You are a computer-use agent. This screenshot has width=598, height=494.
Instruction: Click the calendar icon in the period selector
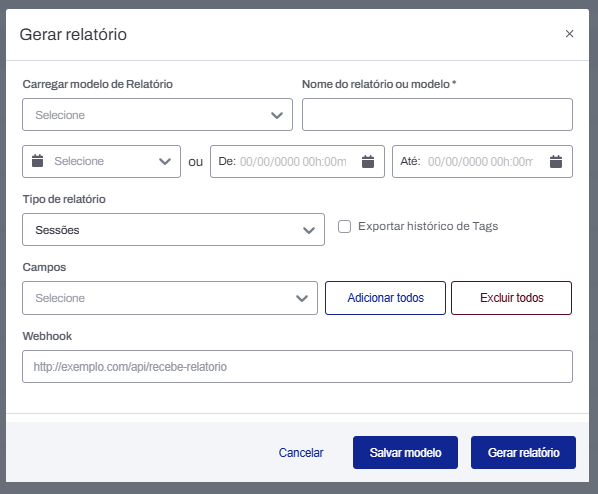point(37,161)
